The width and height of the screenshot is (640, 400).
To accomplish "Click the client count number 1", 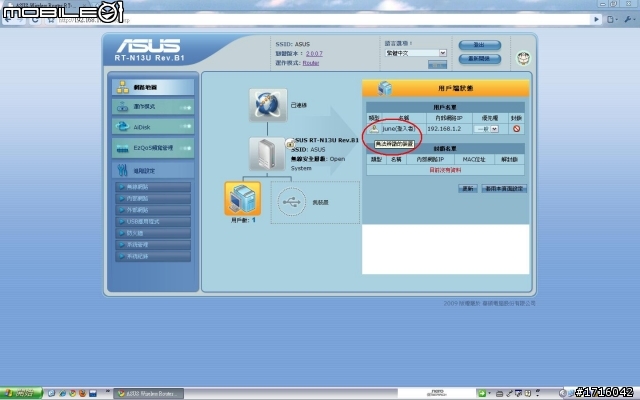I will [253, 220].
